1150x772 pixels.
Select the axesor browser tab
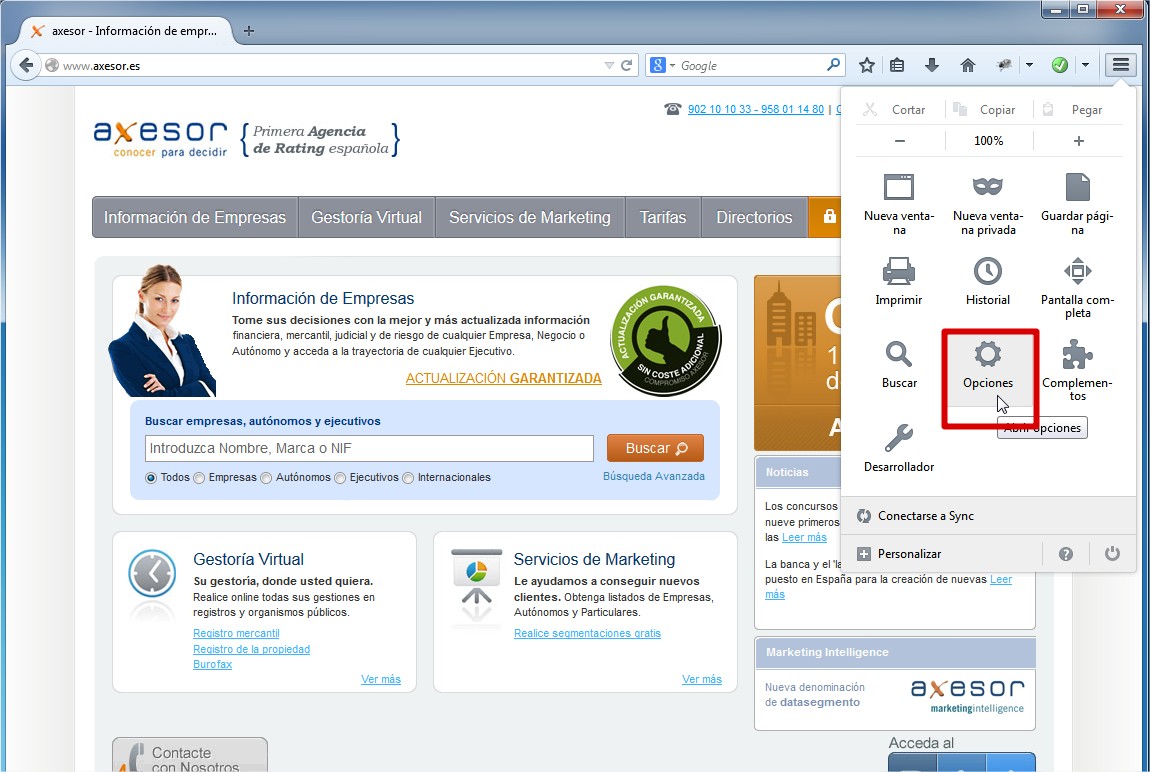tap(126, 31)
